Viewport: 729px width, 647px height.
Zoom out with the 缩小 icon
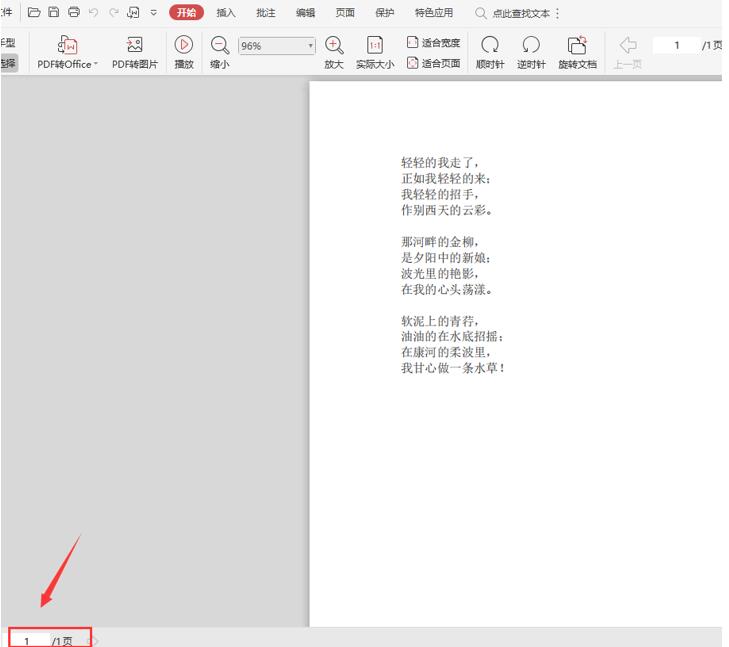pos(219,45)
